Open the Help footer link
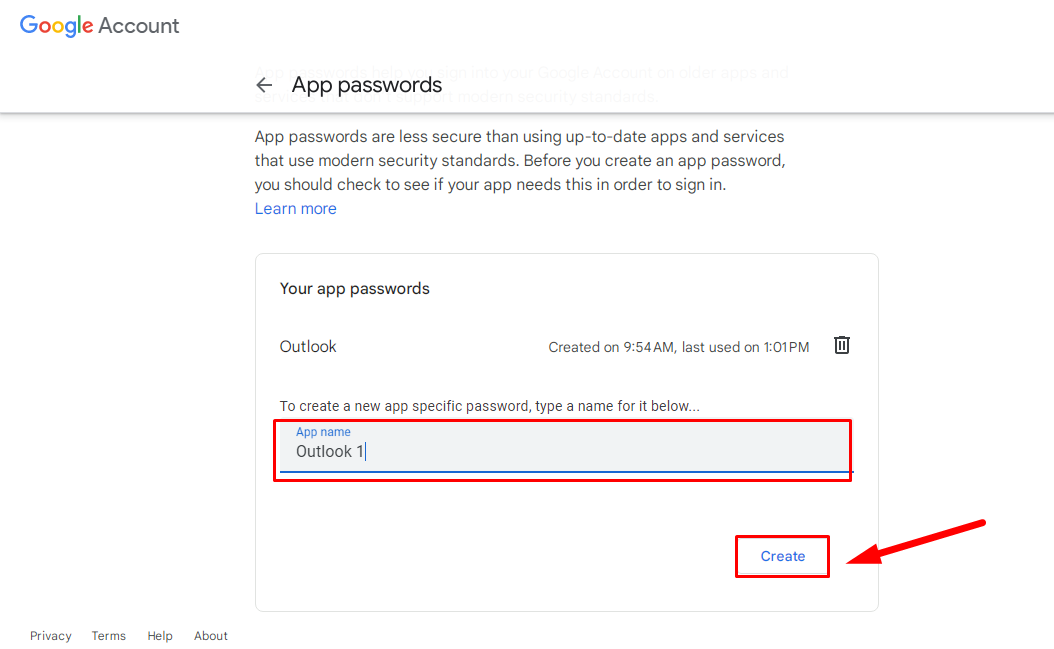The height and width of the screenshot is (649, 1054). (159, 635)
